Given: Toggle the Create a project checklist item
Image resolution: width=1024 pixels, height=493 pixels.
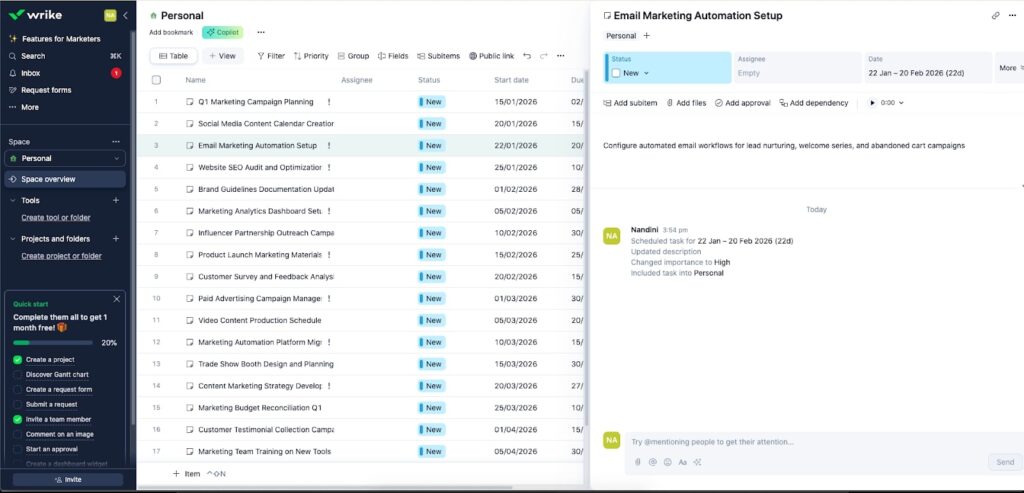Looking at the screenshot, I should 18,360.
